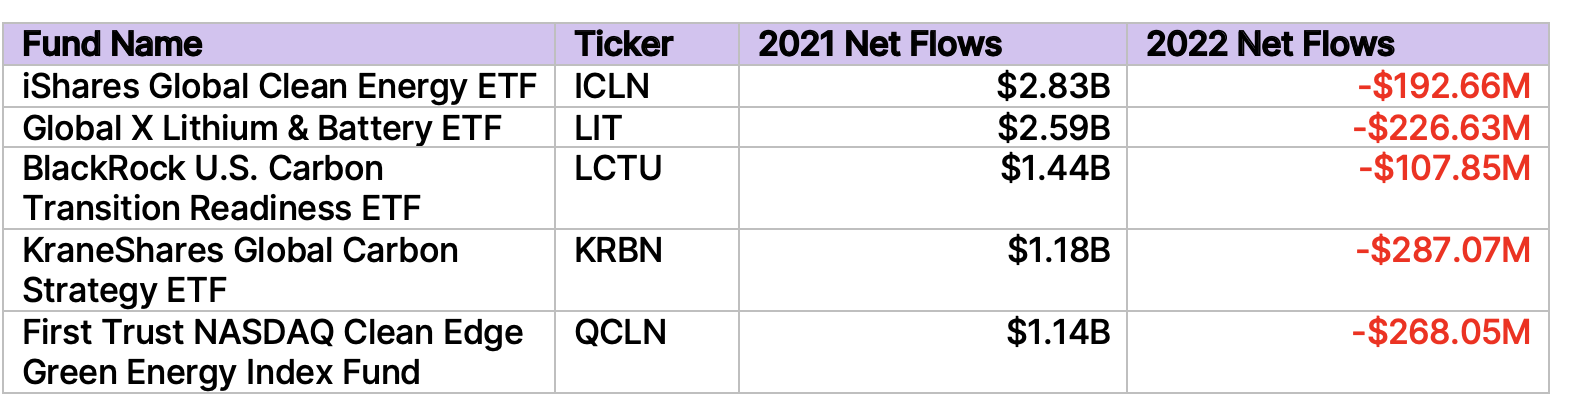Select the 2022 Net Flows header

click(1270, 45)
